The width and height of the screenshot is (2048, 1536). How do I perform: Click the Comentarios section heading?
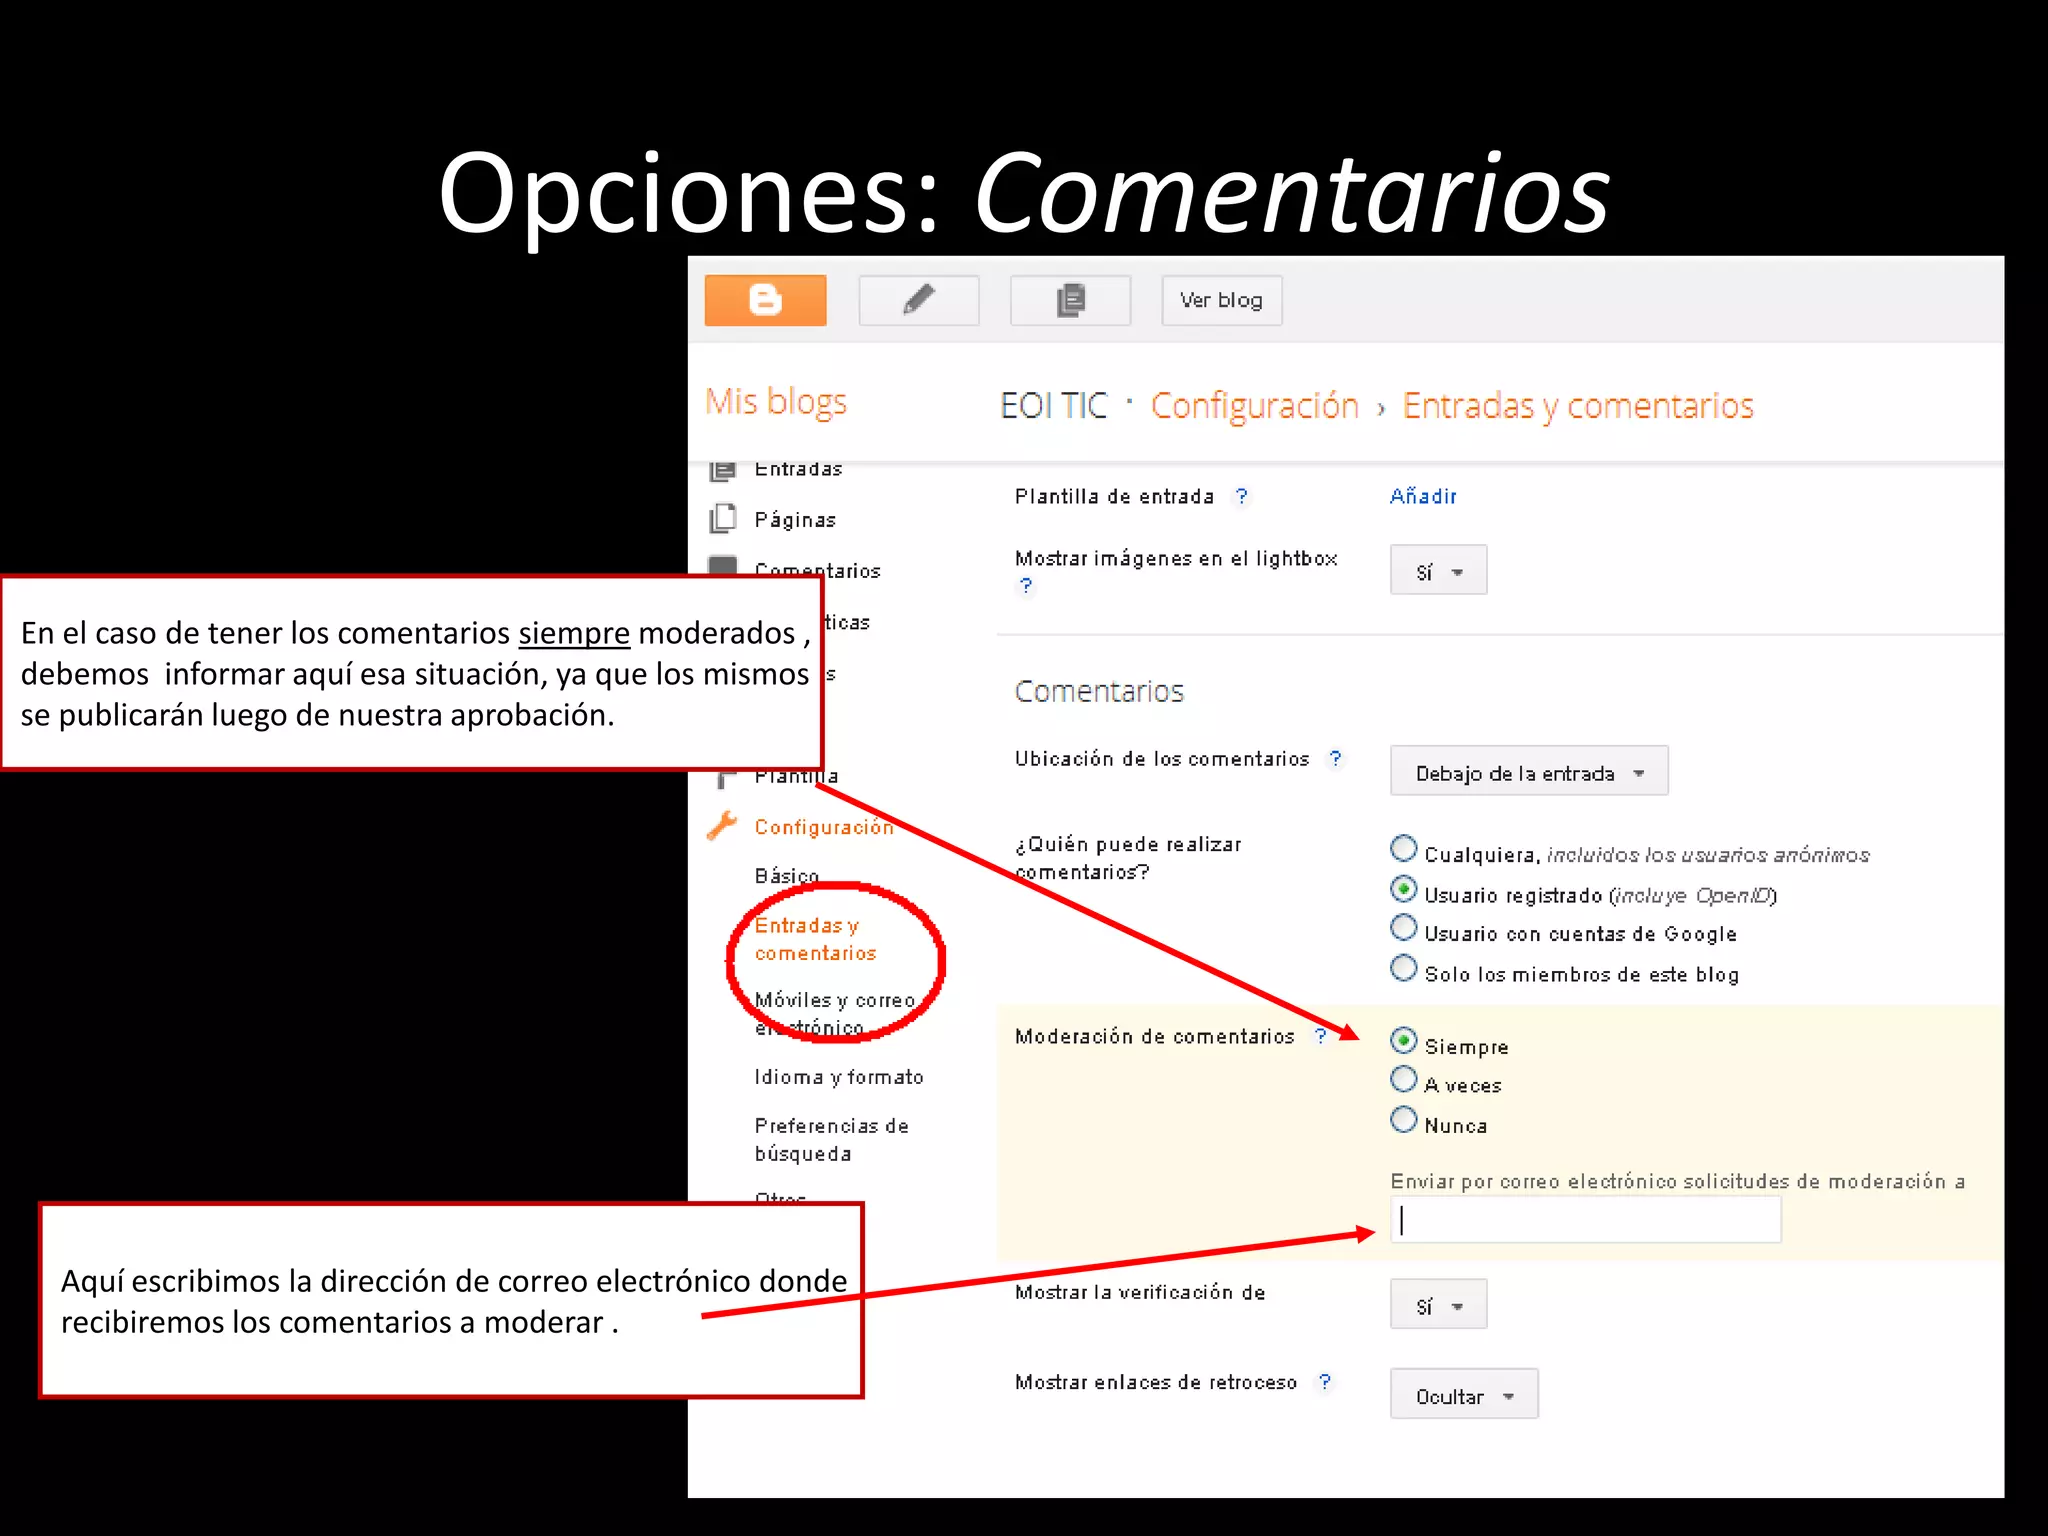click(x=1099, y=691)
